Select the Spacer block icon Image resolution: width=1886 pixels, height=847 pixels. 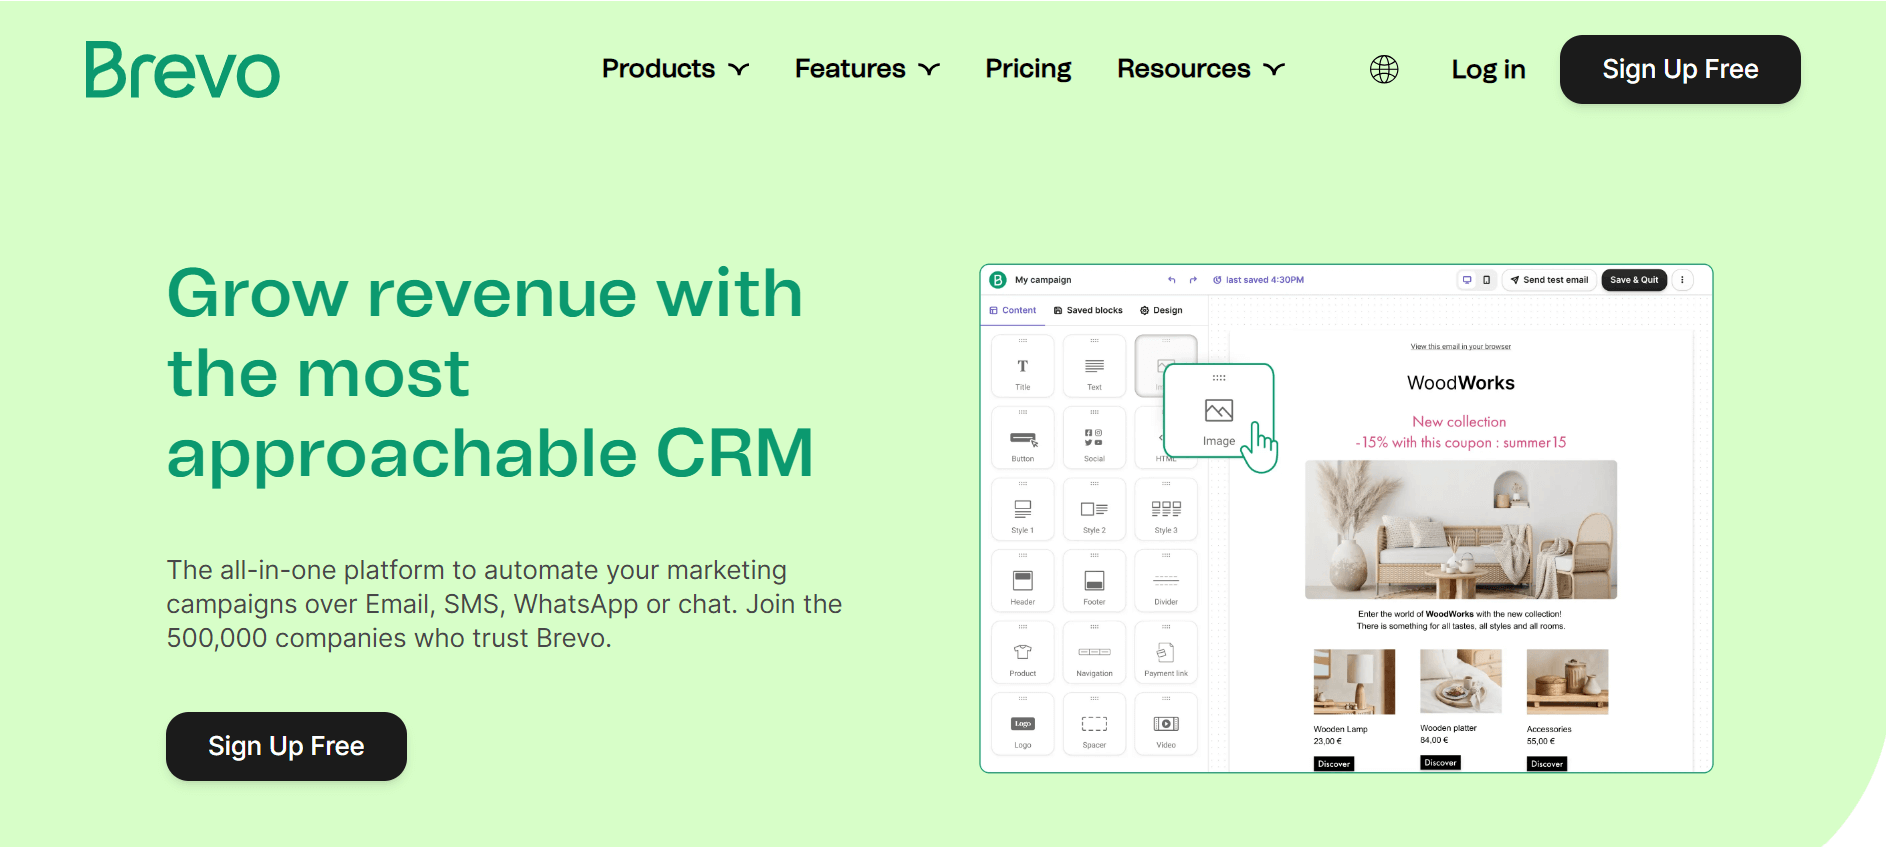(1094, 725)
